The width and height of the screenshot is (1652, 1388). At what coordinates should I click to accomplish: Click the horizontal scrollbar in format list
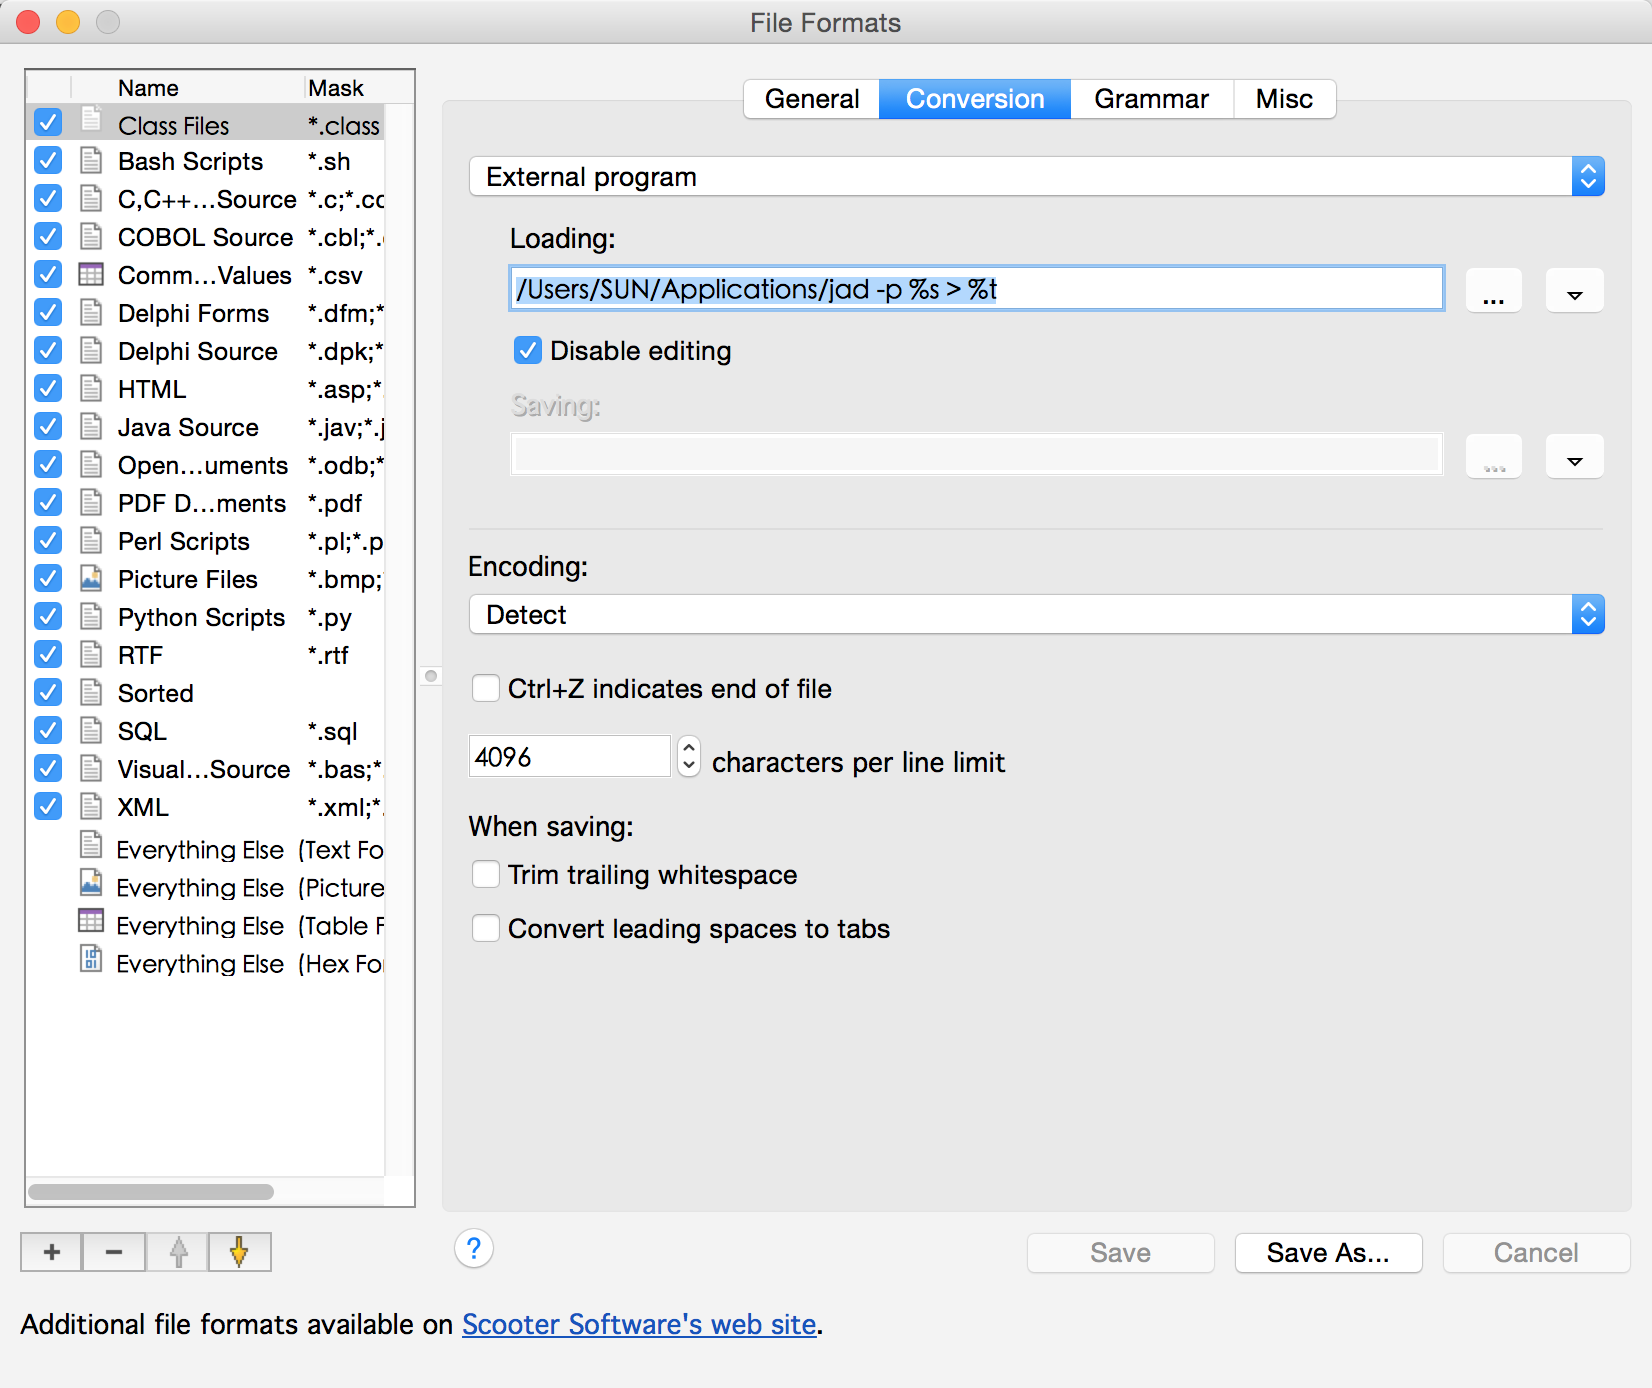click(x=151, y=1192)
